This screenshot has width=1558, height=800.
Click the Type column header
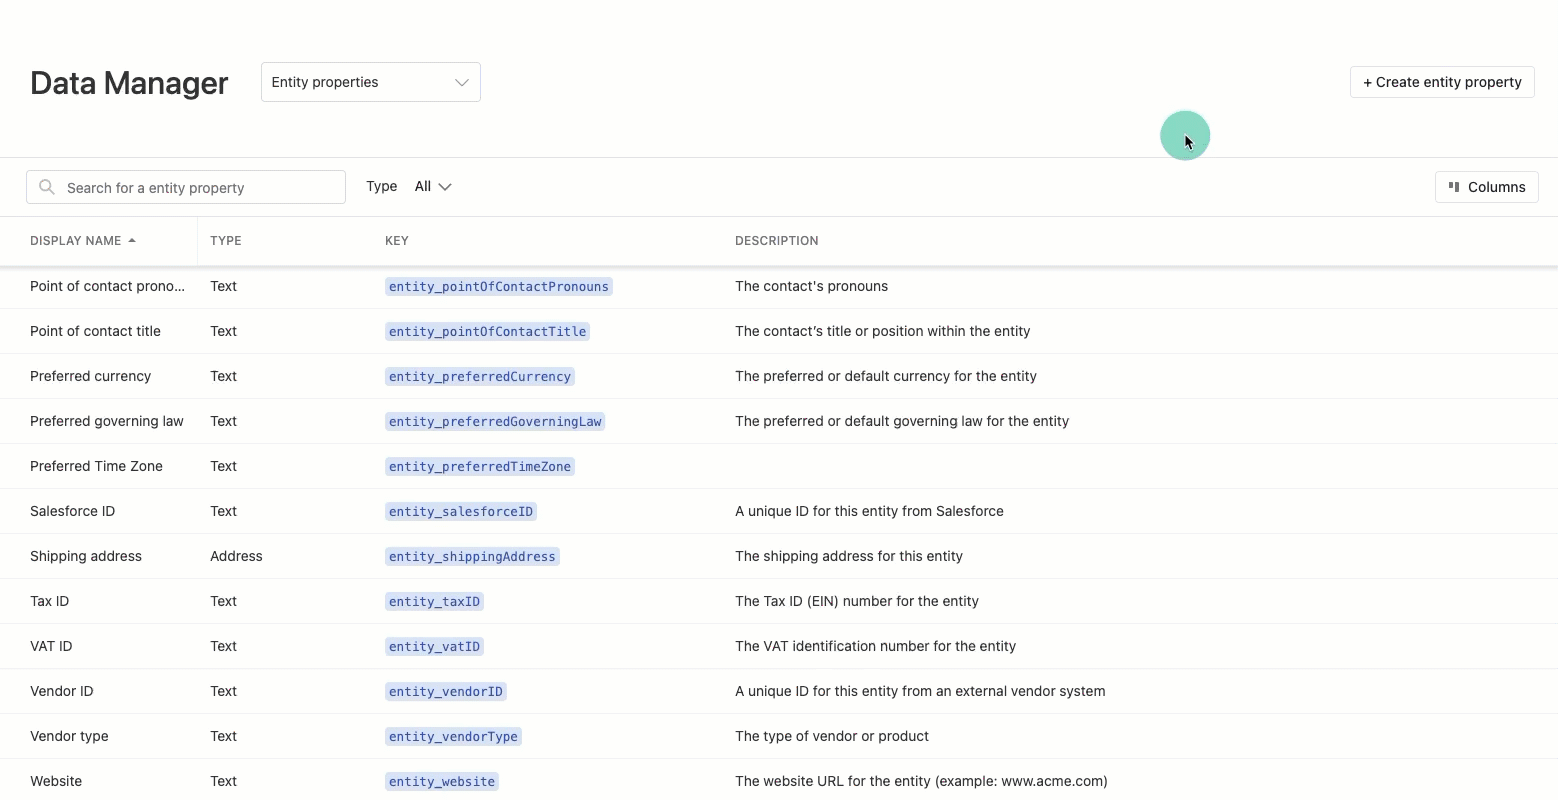pos(226,241)
